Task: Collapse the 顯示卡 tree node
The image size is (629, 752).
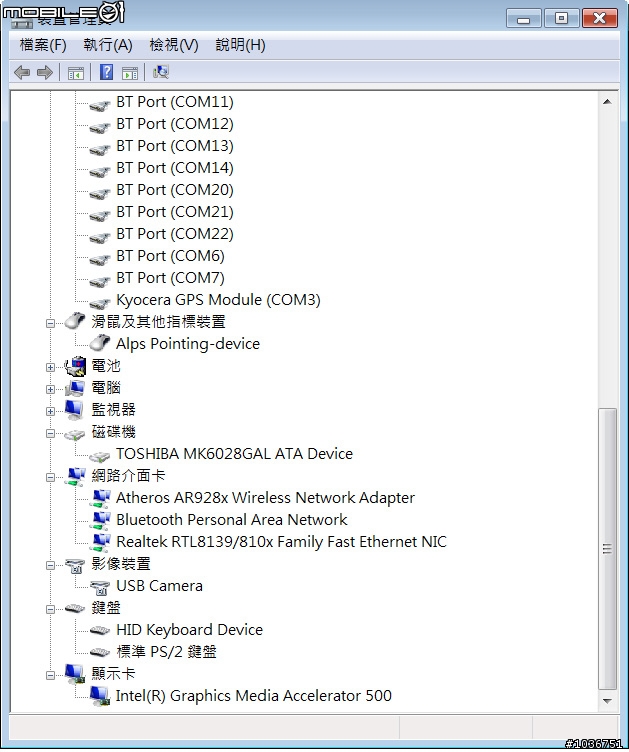Action: coord(50,676)
